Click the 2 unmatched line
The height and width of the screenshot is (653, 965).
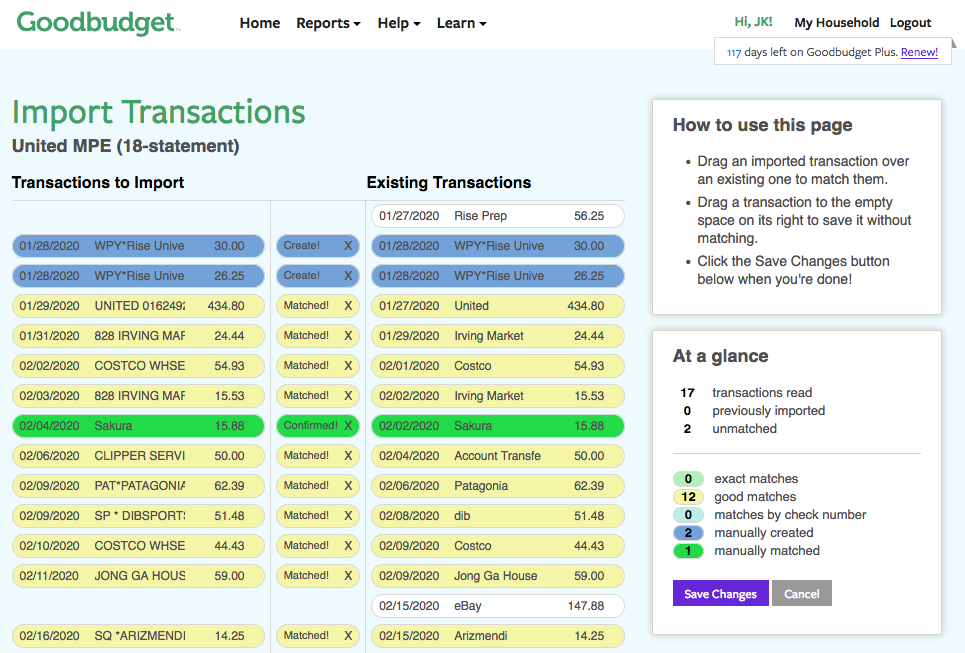pyautogui.click(x=730, y=428)
